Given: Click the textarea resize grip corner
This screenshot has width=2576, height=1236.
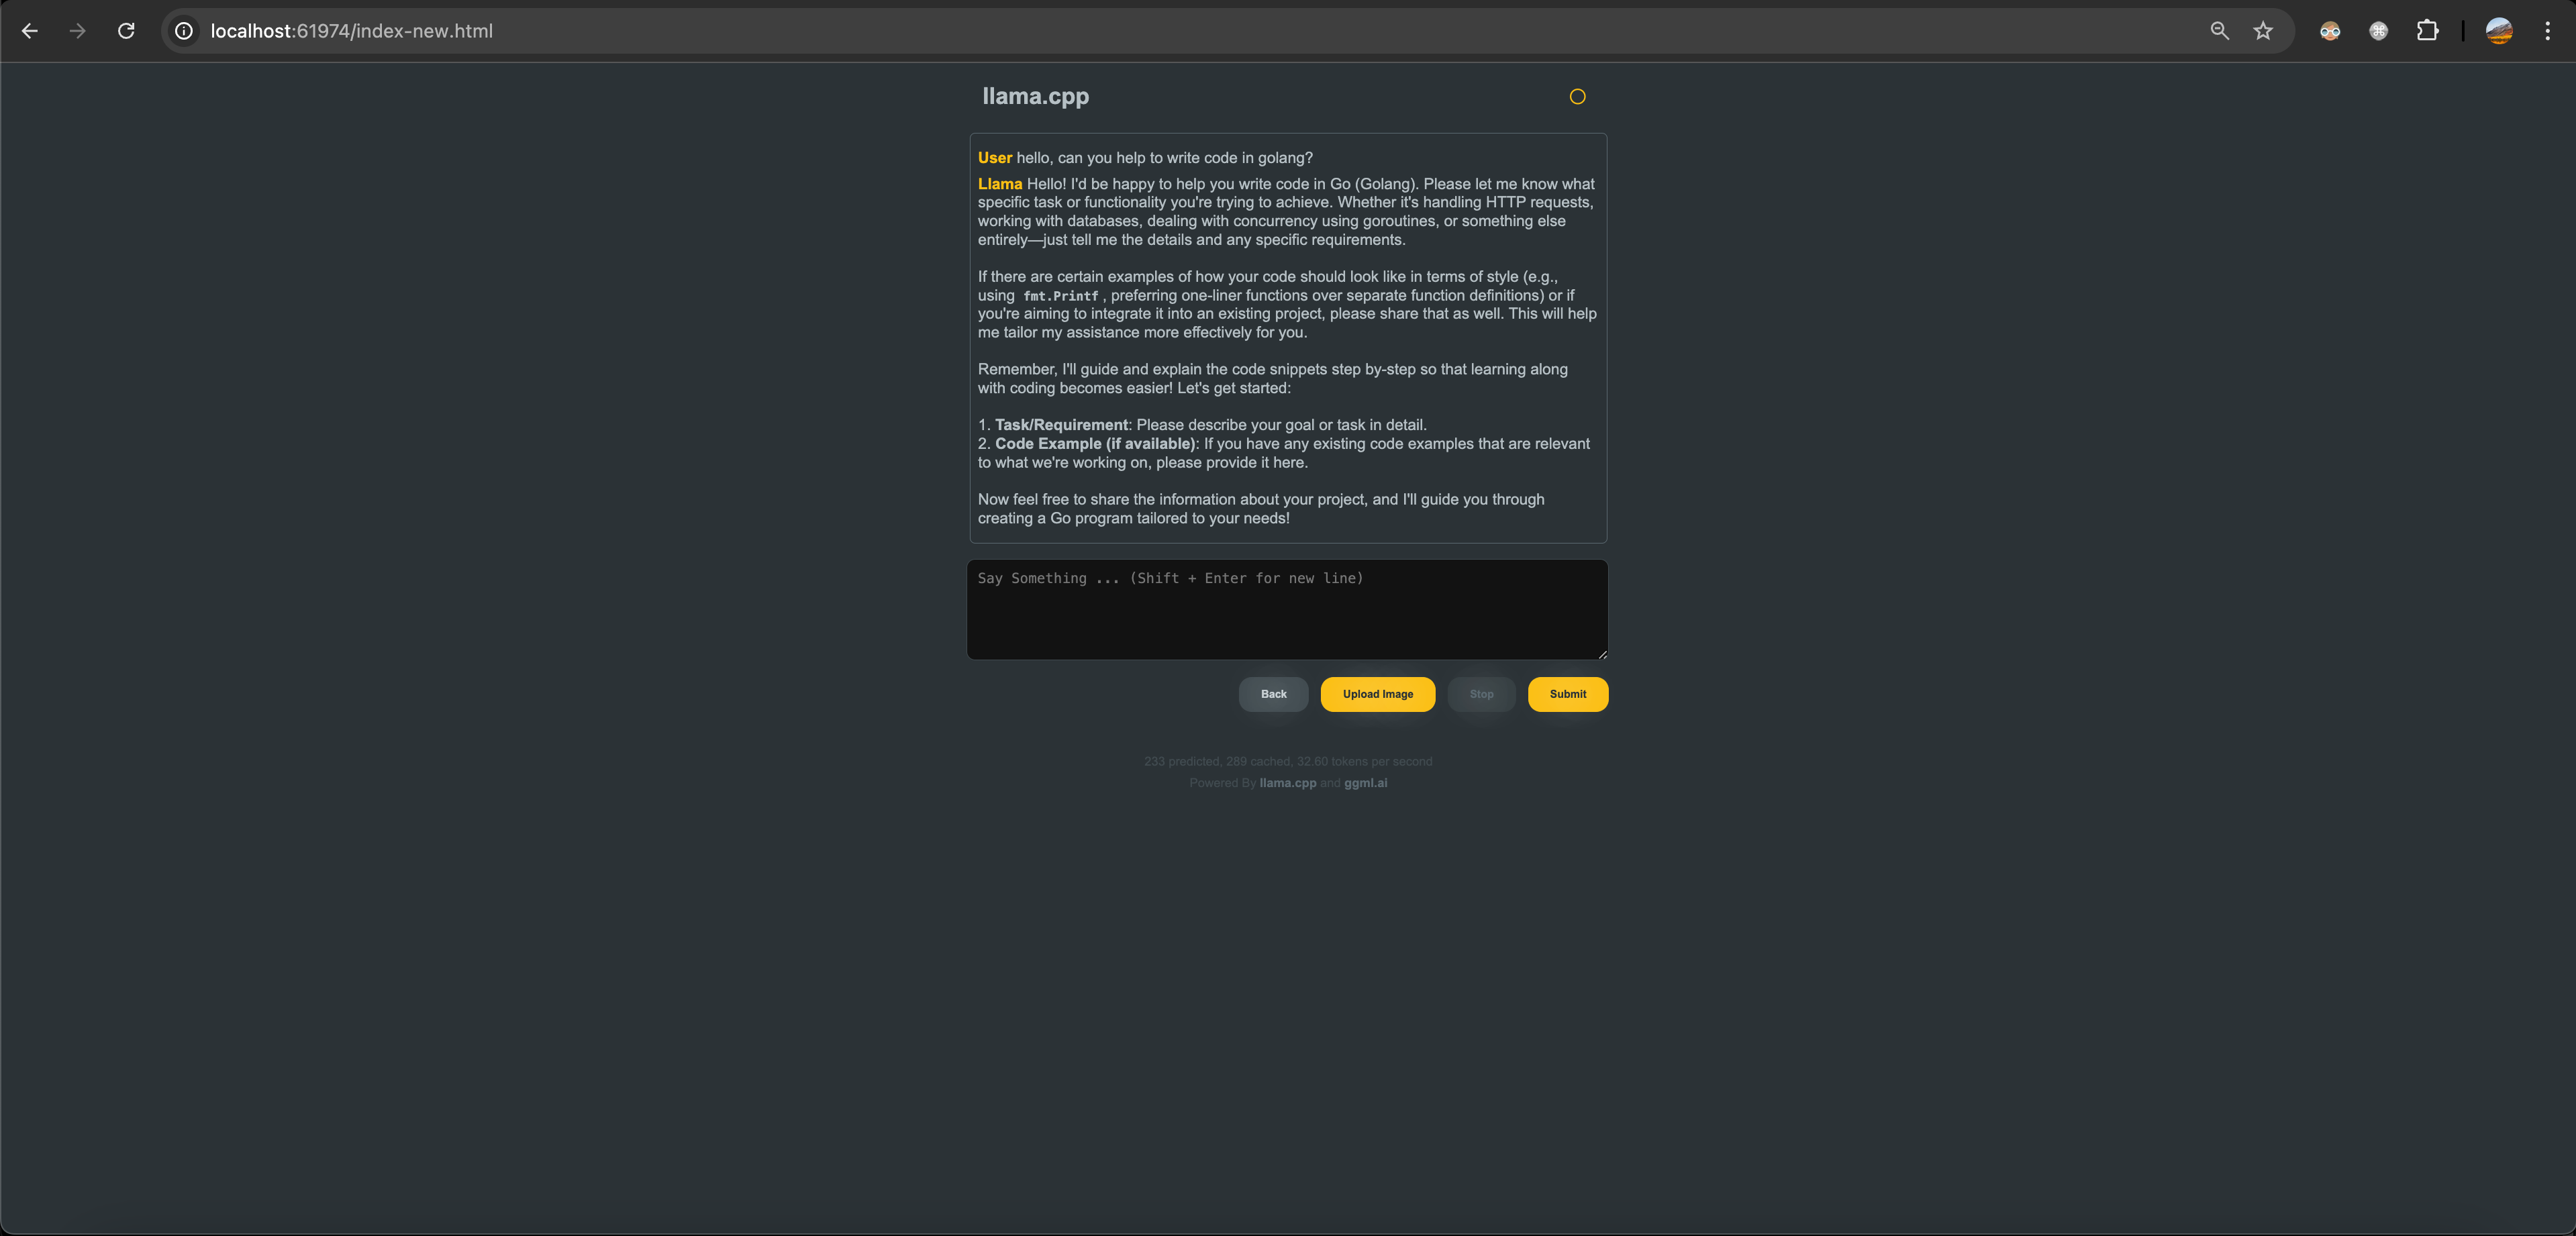Looking at the screenshot, I should tap(1602, 654).
